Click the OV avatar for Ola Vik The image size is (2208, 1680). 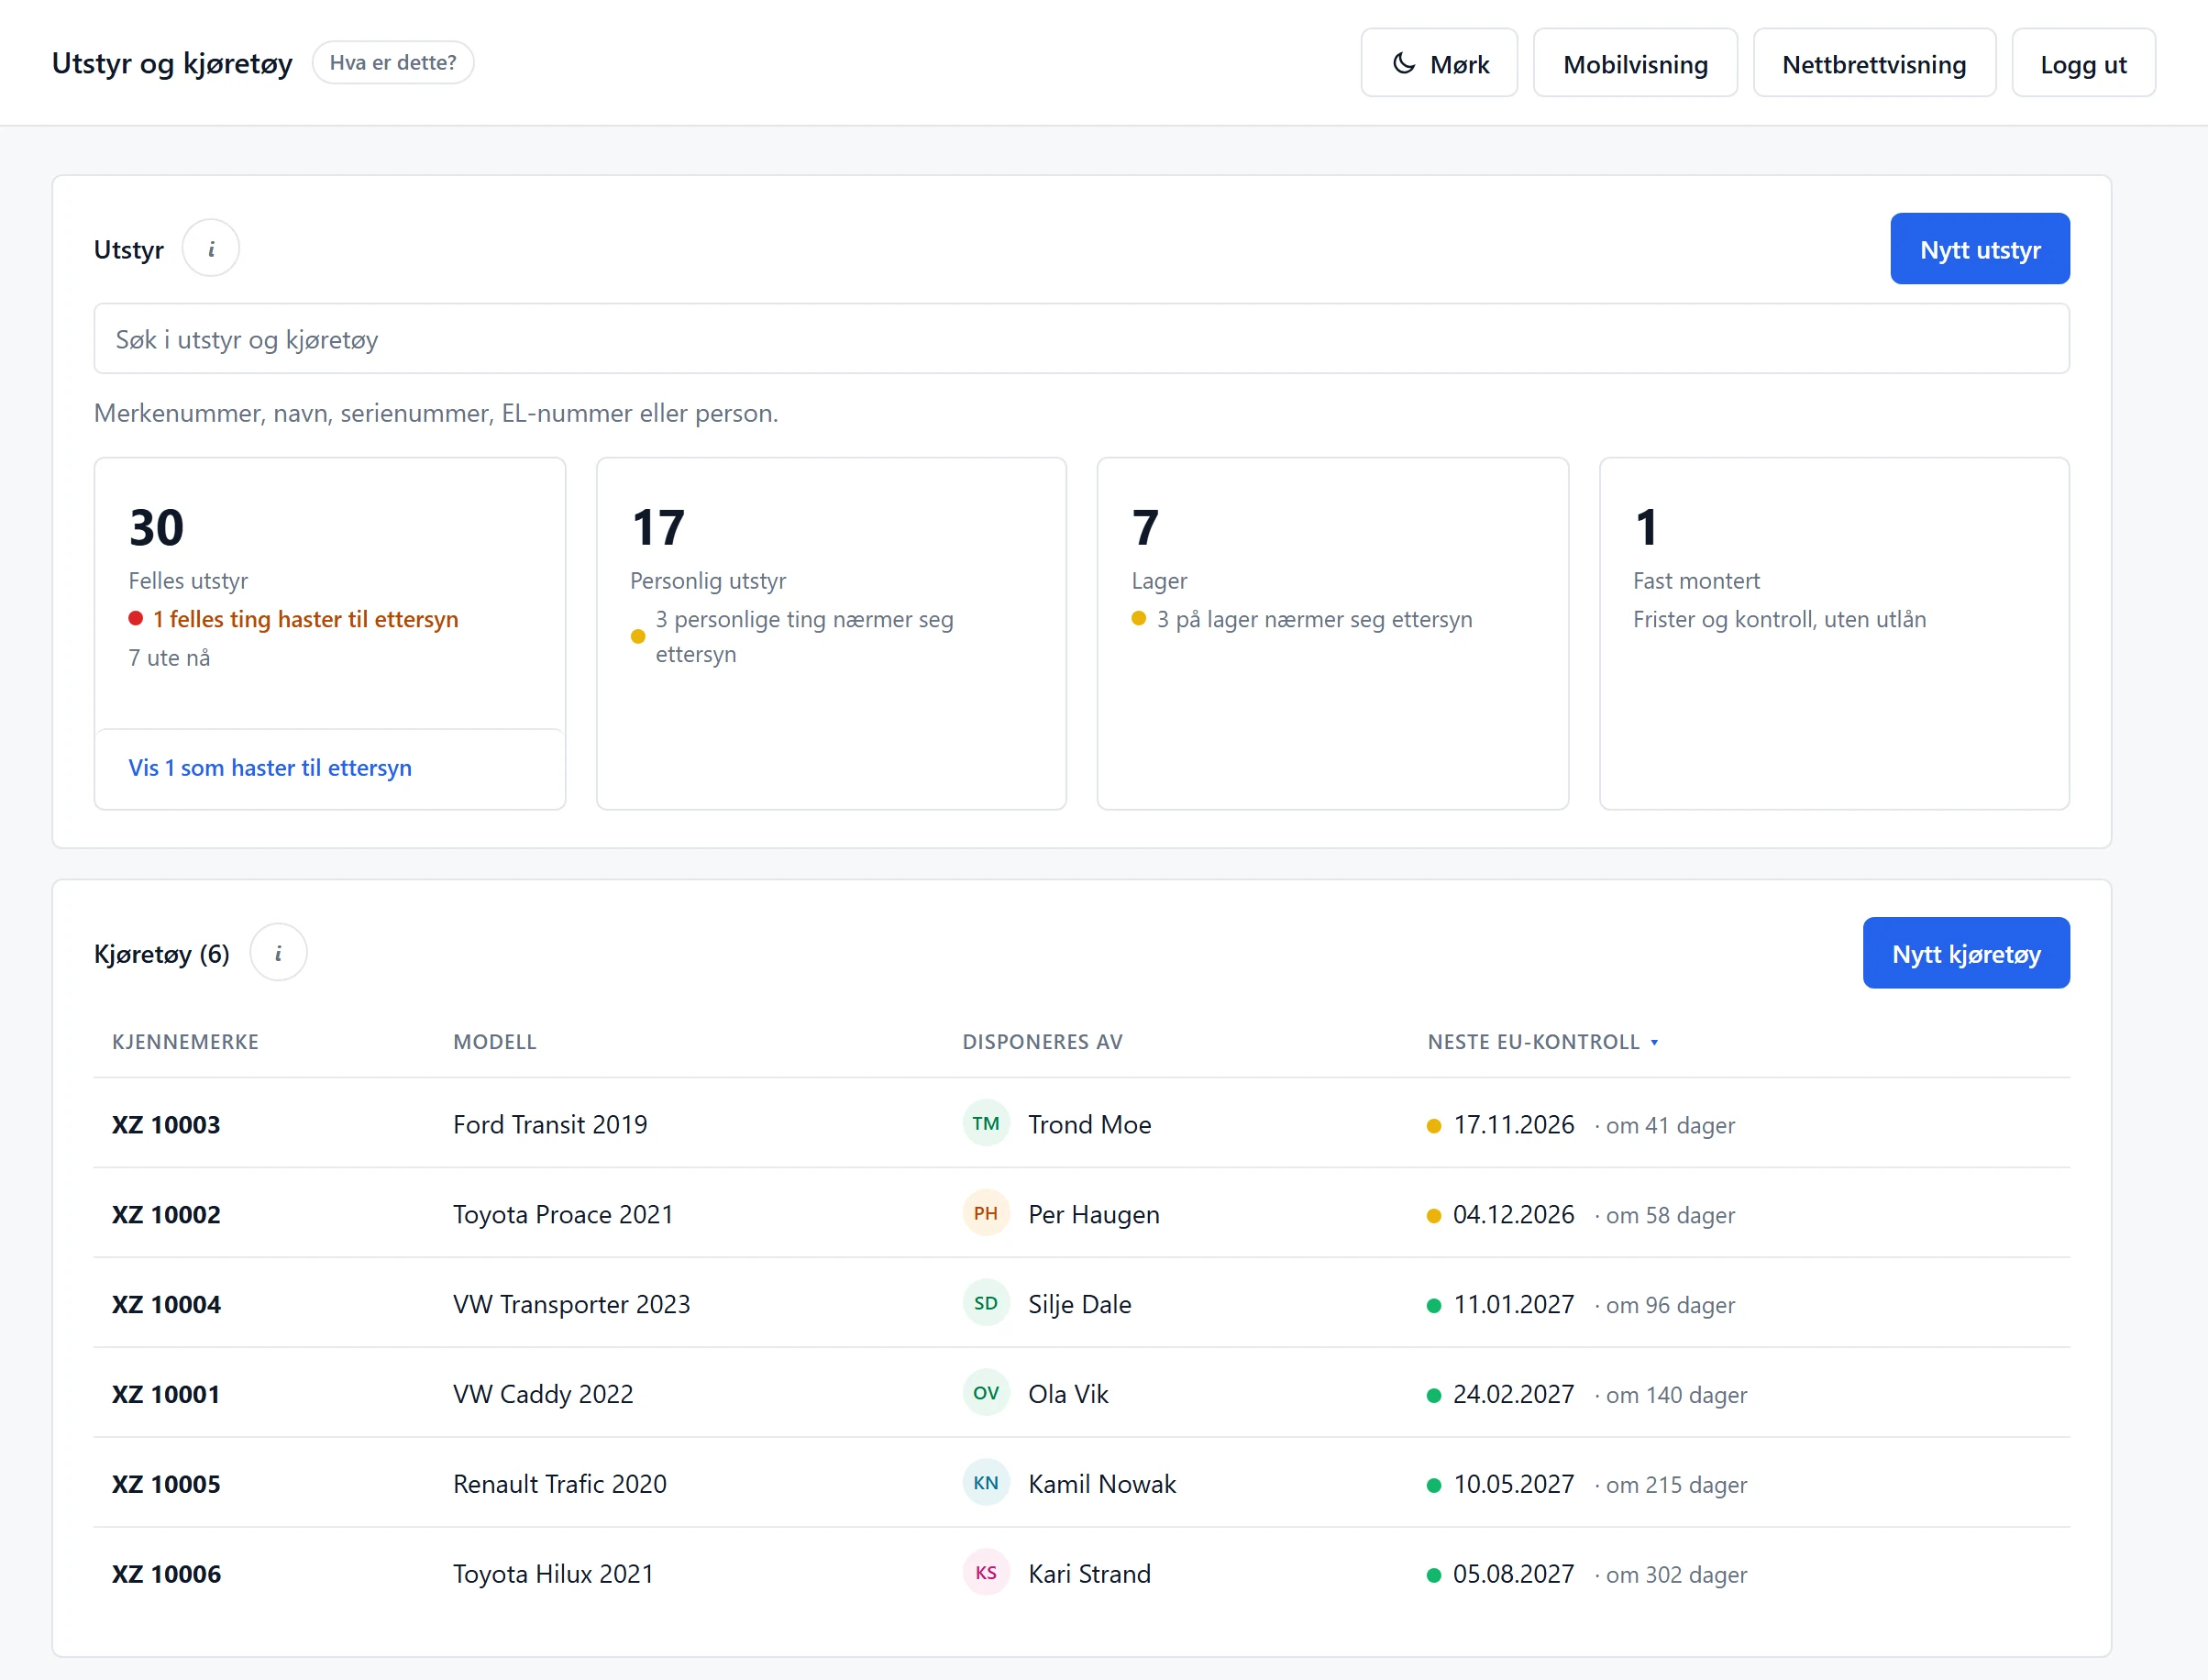986,1394
